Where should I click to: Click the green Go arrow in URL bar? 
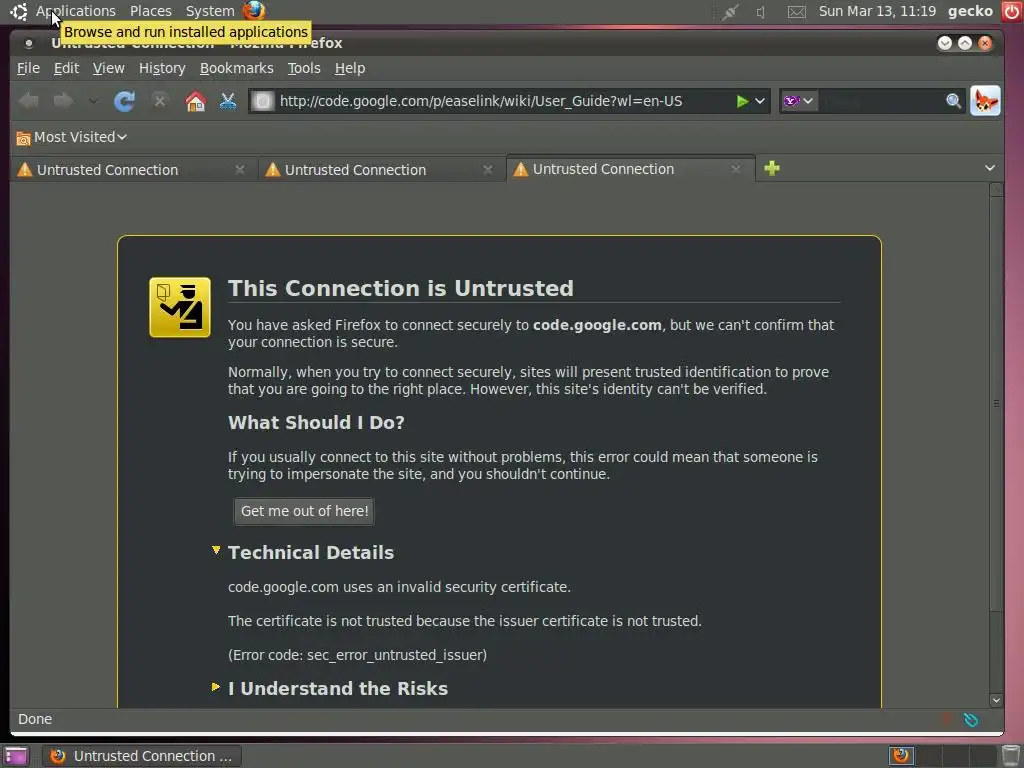[x=742, y=101]
